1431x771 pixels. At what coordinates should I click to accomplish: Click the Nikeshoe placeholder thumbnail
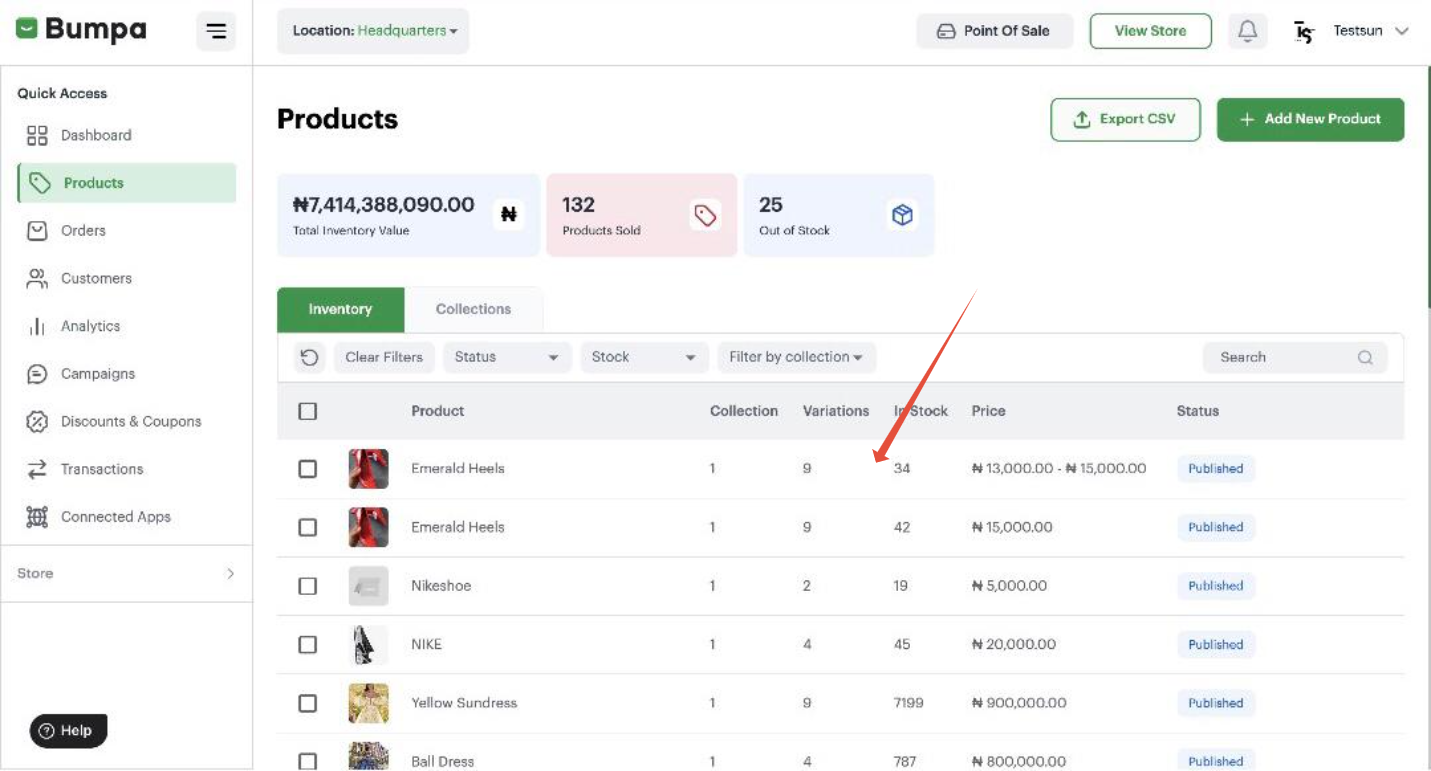[368, 586]
